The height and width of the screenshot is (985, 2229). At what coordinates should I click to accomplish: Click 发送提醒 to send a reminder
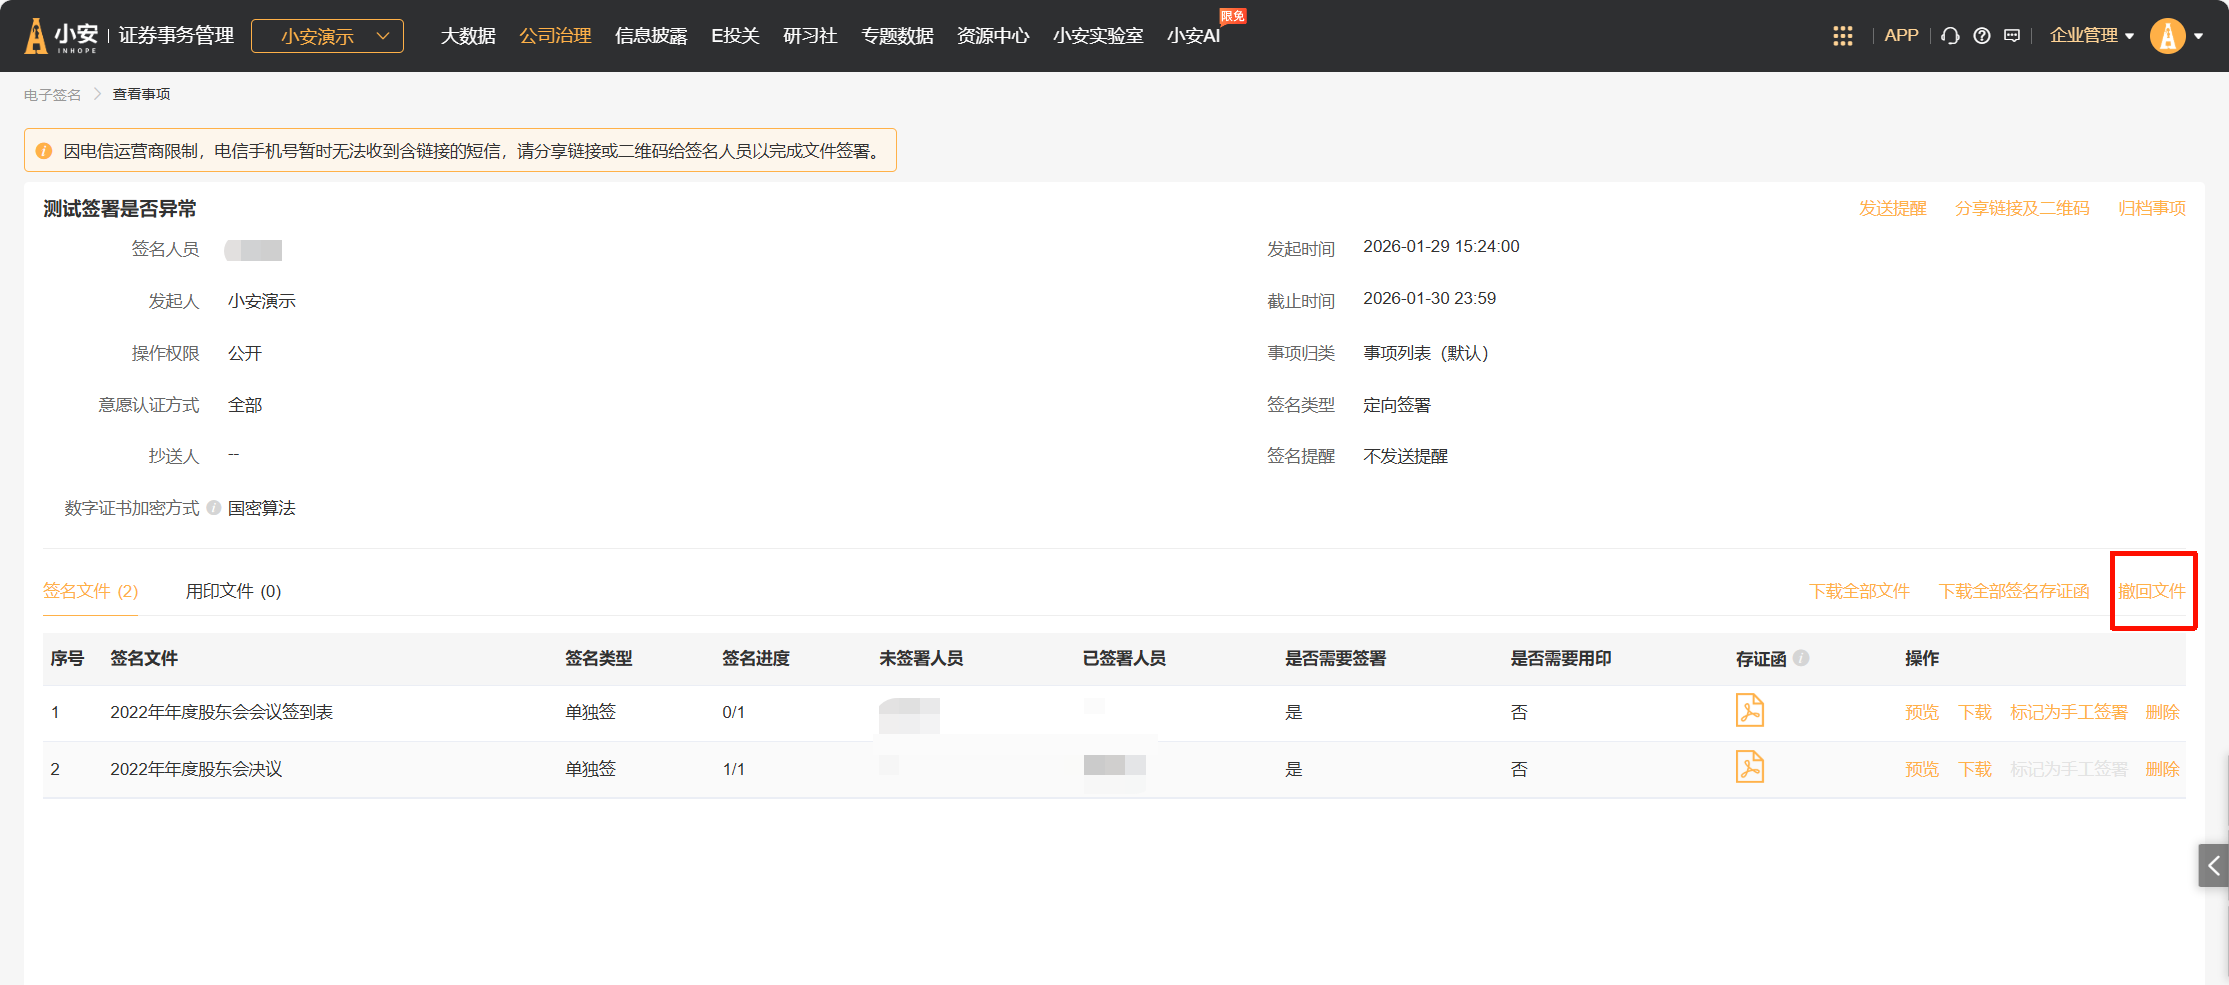pos(1892,208)
